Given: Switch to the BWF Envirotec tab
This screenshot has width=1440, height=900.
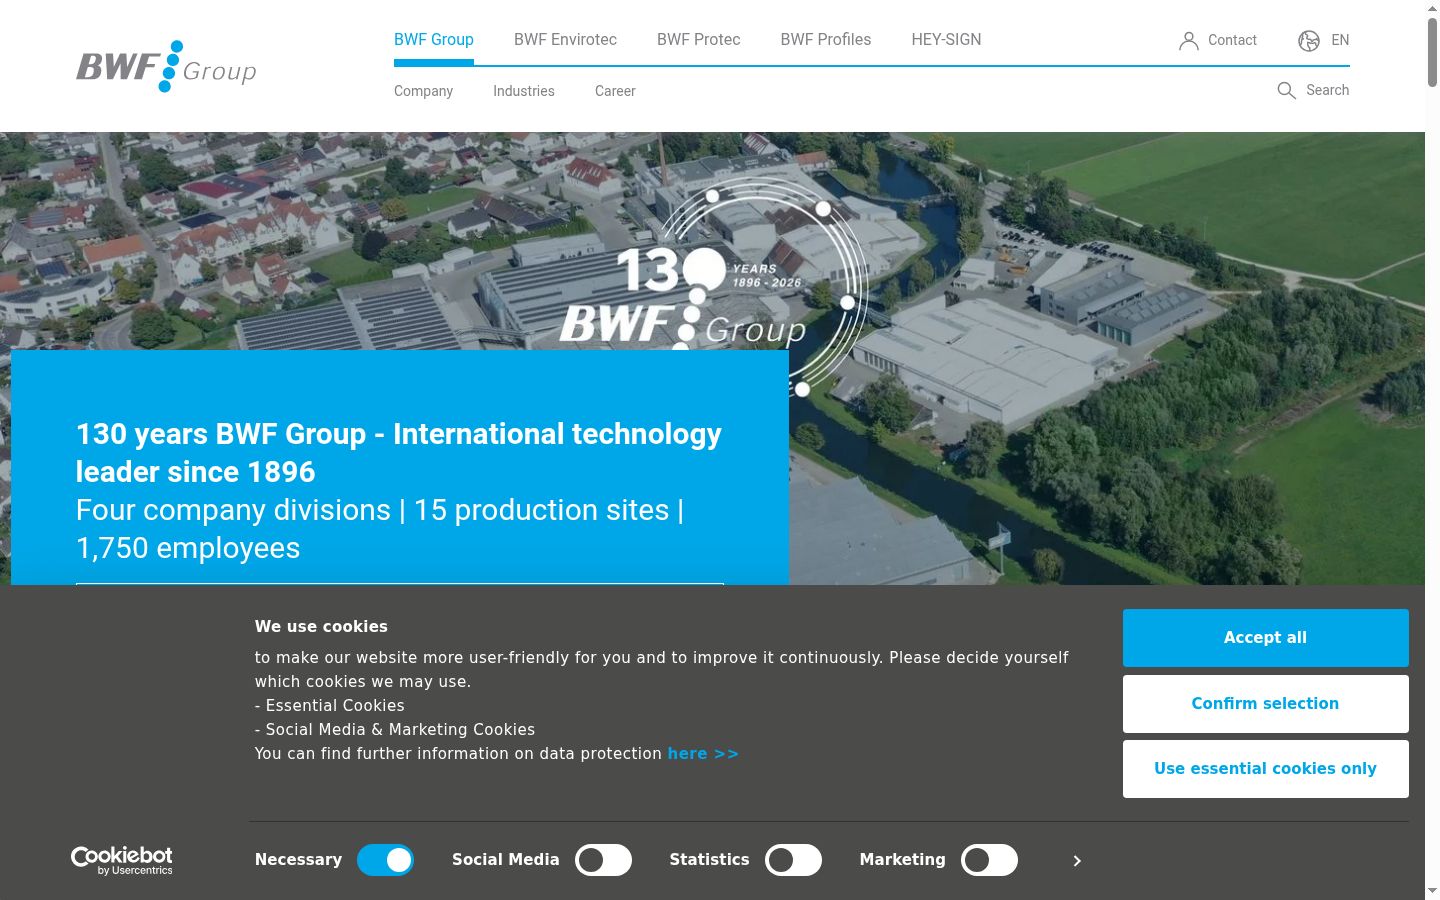Looking at the screenshot, I should point(565,40).
